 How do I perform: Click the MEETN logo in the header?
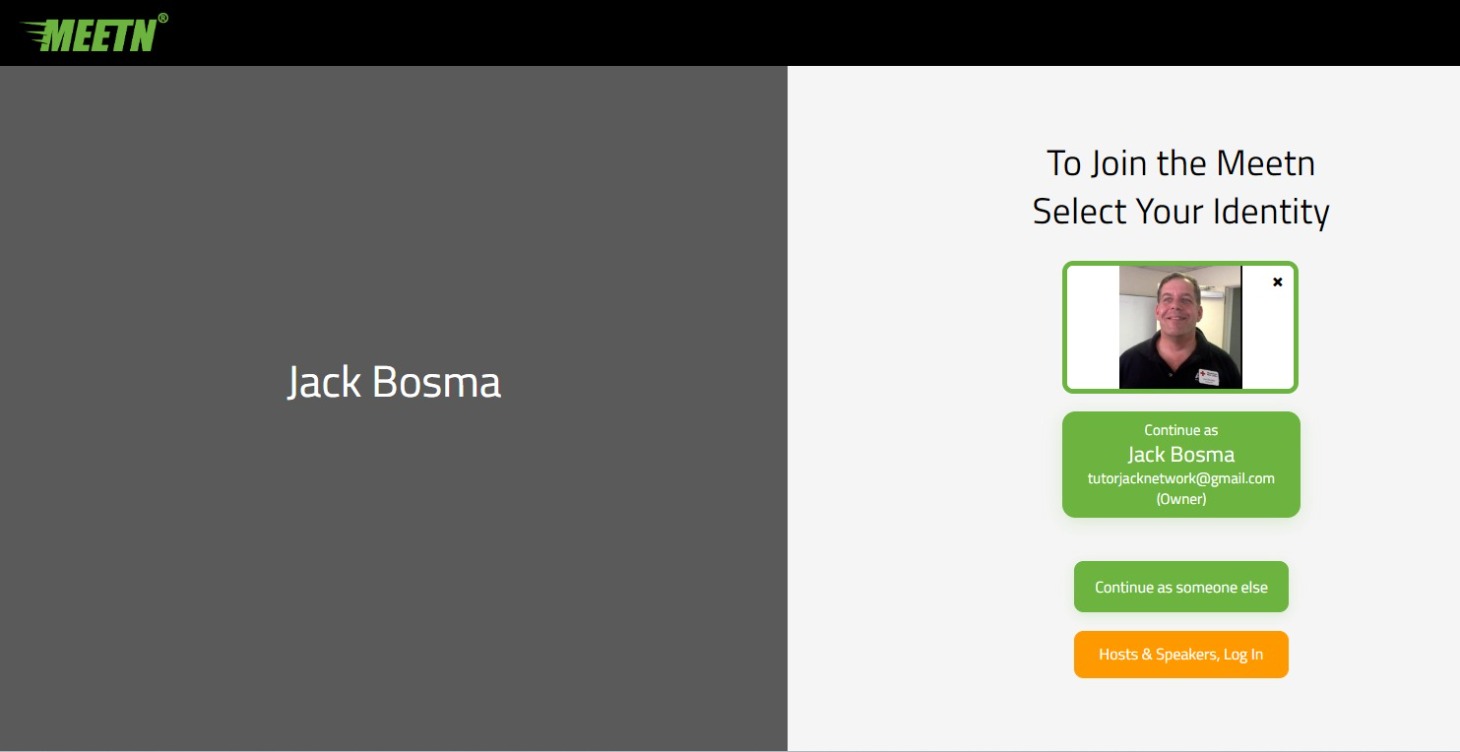coord(93,33)
